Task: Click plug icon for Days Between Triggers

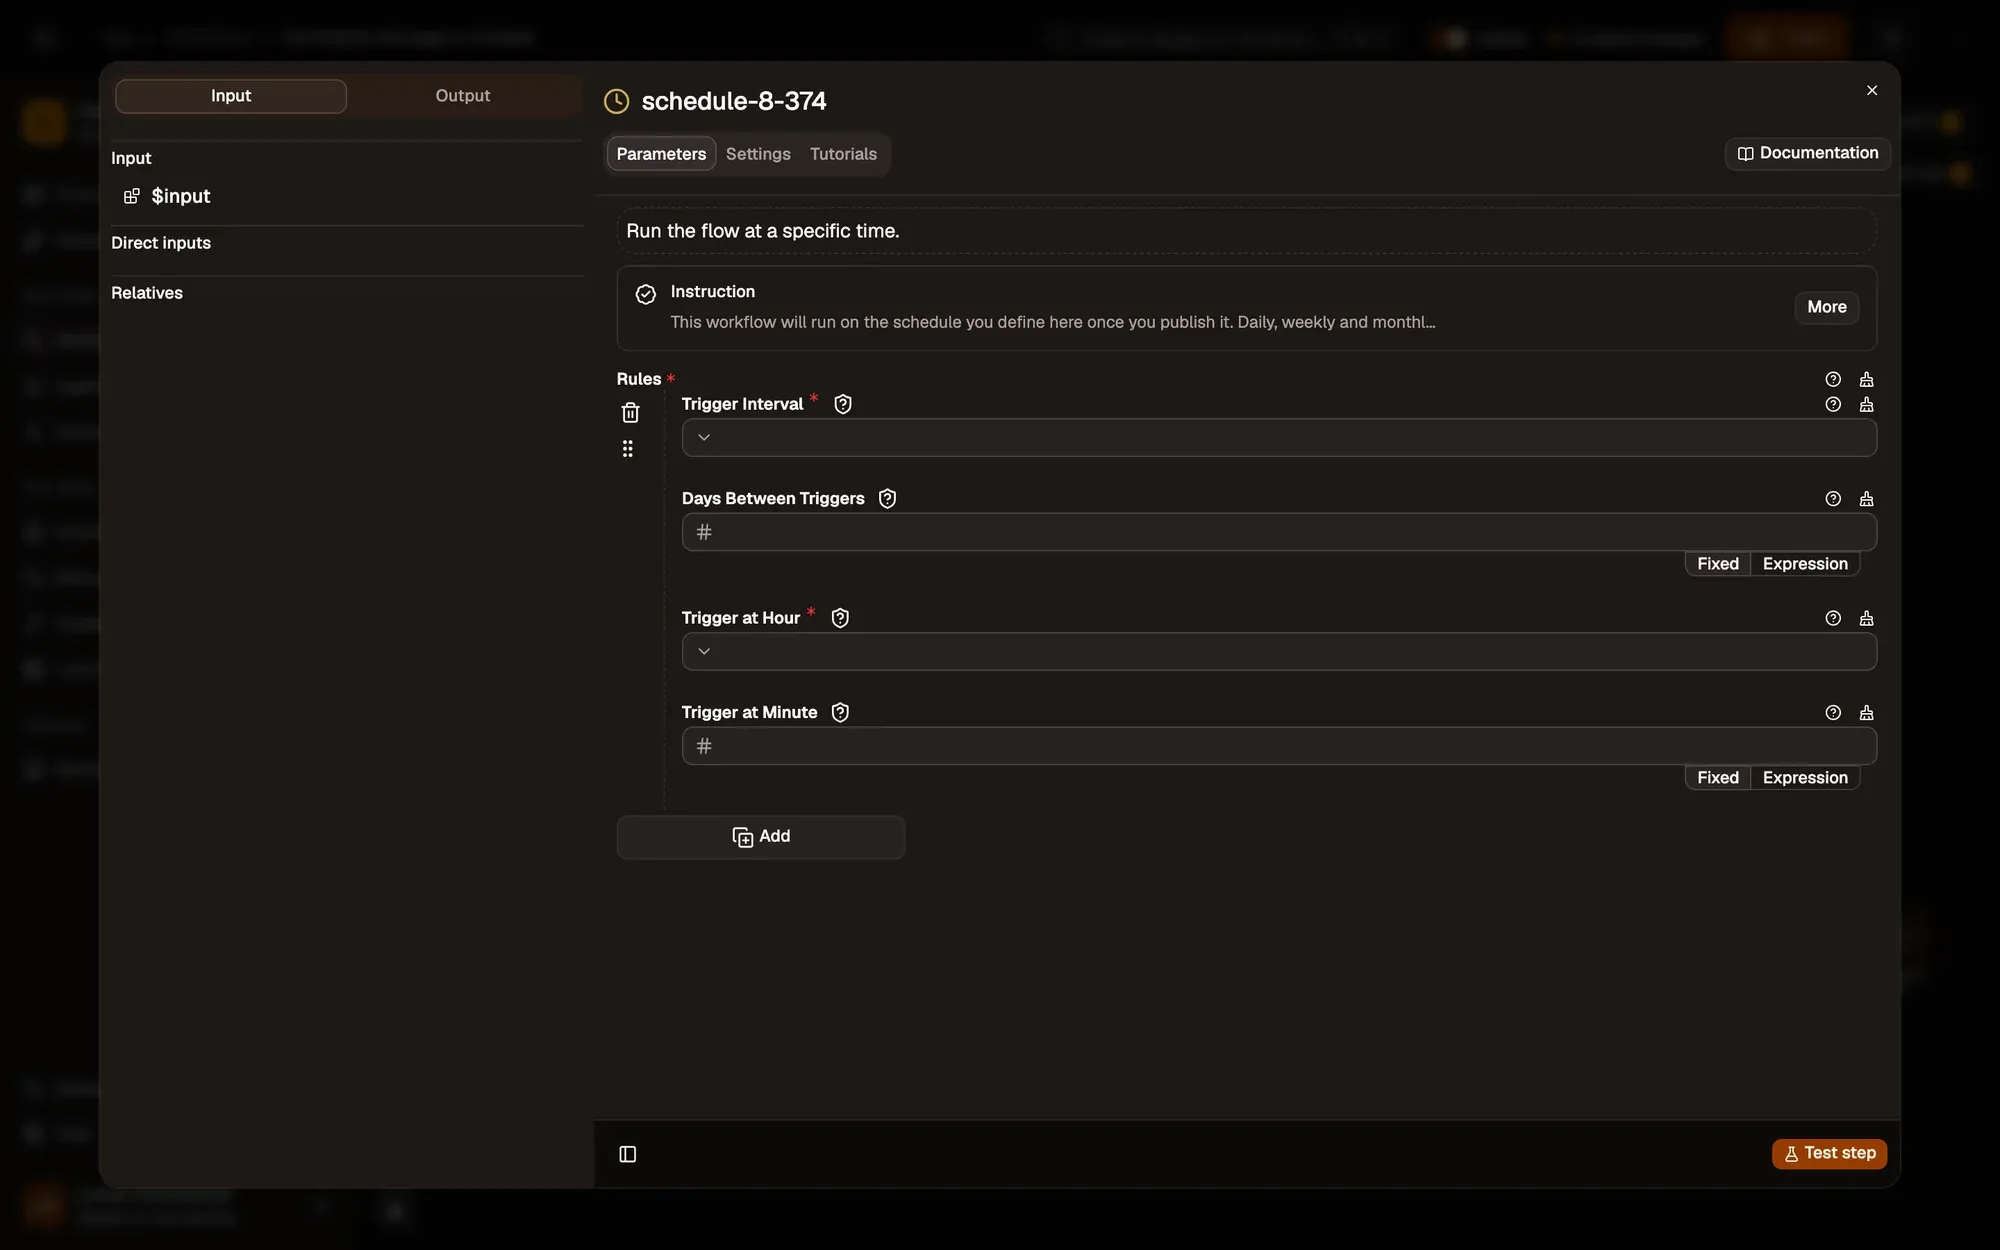Action: coord(1866,499)
